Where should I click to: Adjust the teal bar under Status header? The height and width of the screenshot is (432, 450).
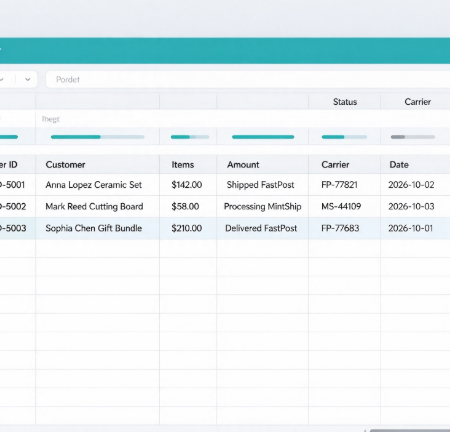click(344, 137)
